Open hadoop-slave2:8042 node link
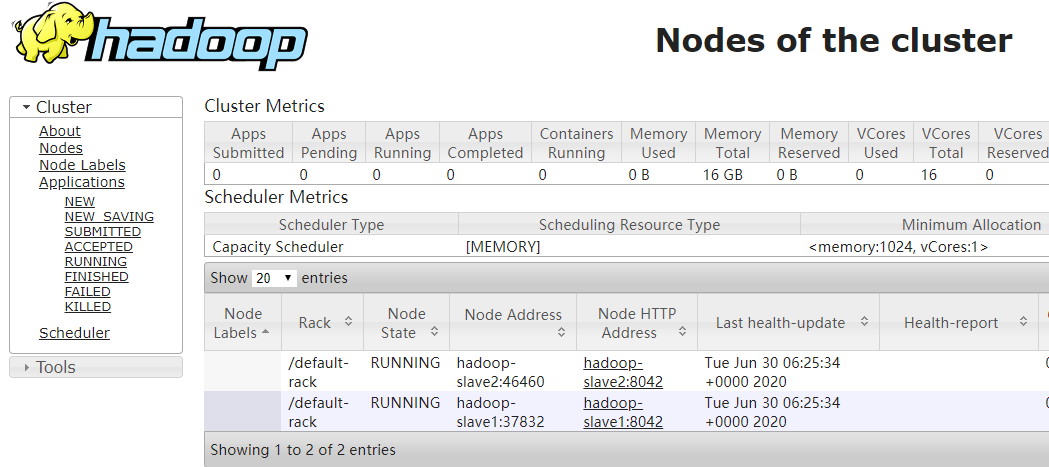The height and width of the screenshot is (467, 1049). pos(623,373)
